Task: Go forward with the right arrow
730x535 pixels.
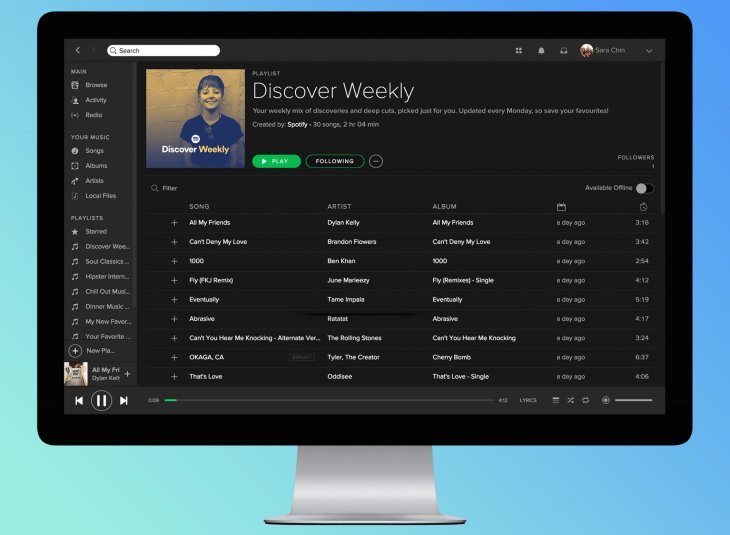Action: [93, 50]
